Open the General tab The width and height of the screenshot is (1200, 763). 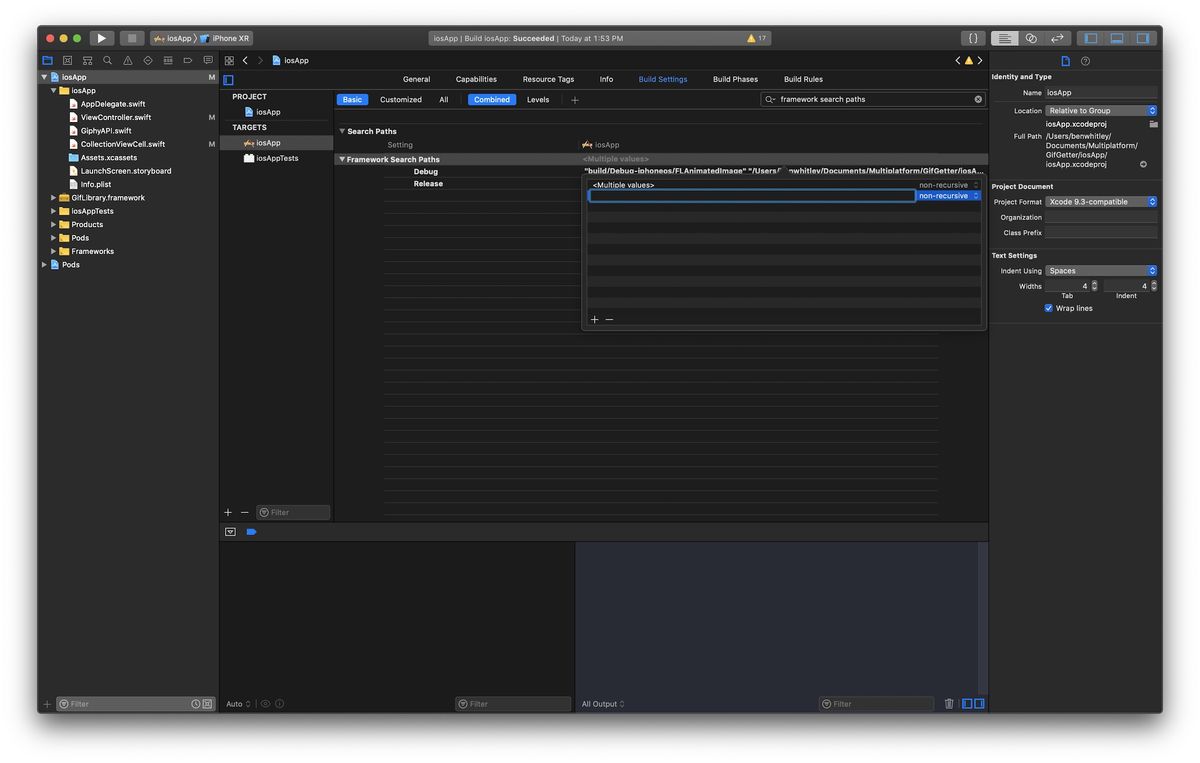coord(416,79)
